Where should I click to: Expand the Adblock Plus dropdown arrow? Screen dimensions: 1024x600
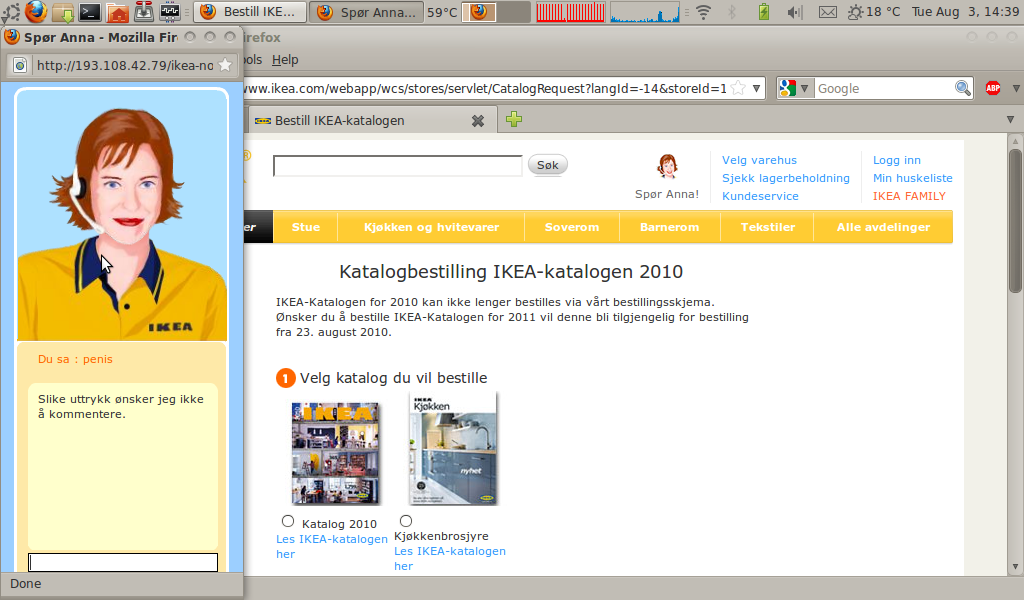point(1016,88)
